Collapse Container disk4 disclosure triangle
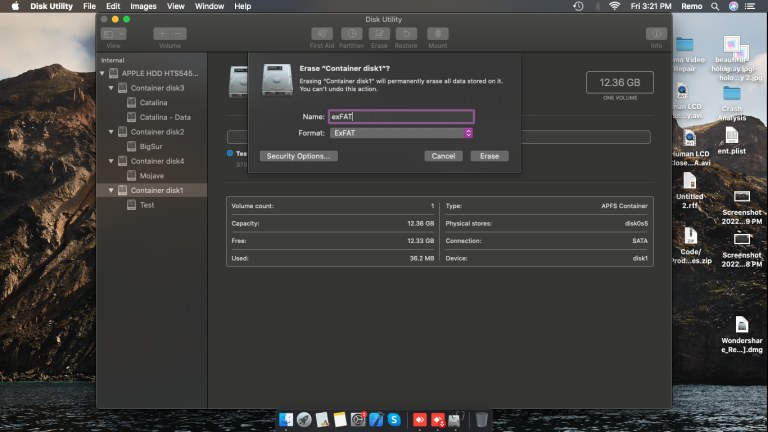The height and width of the screenshot is (432, 768). pyautogui.click(x=111, y=161)
